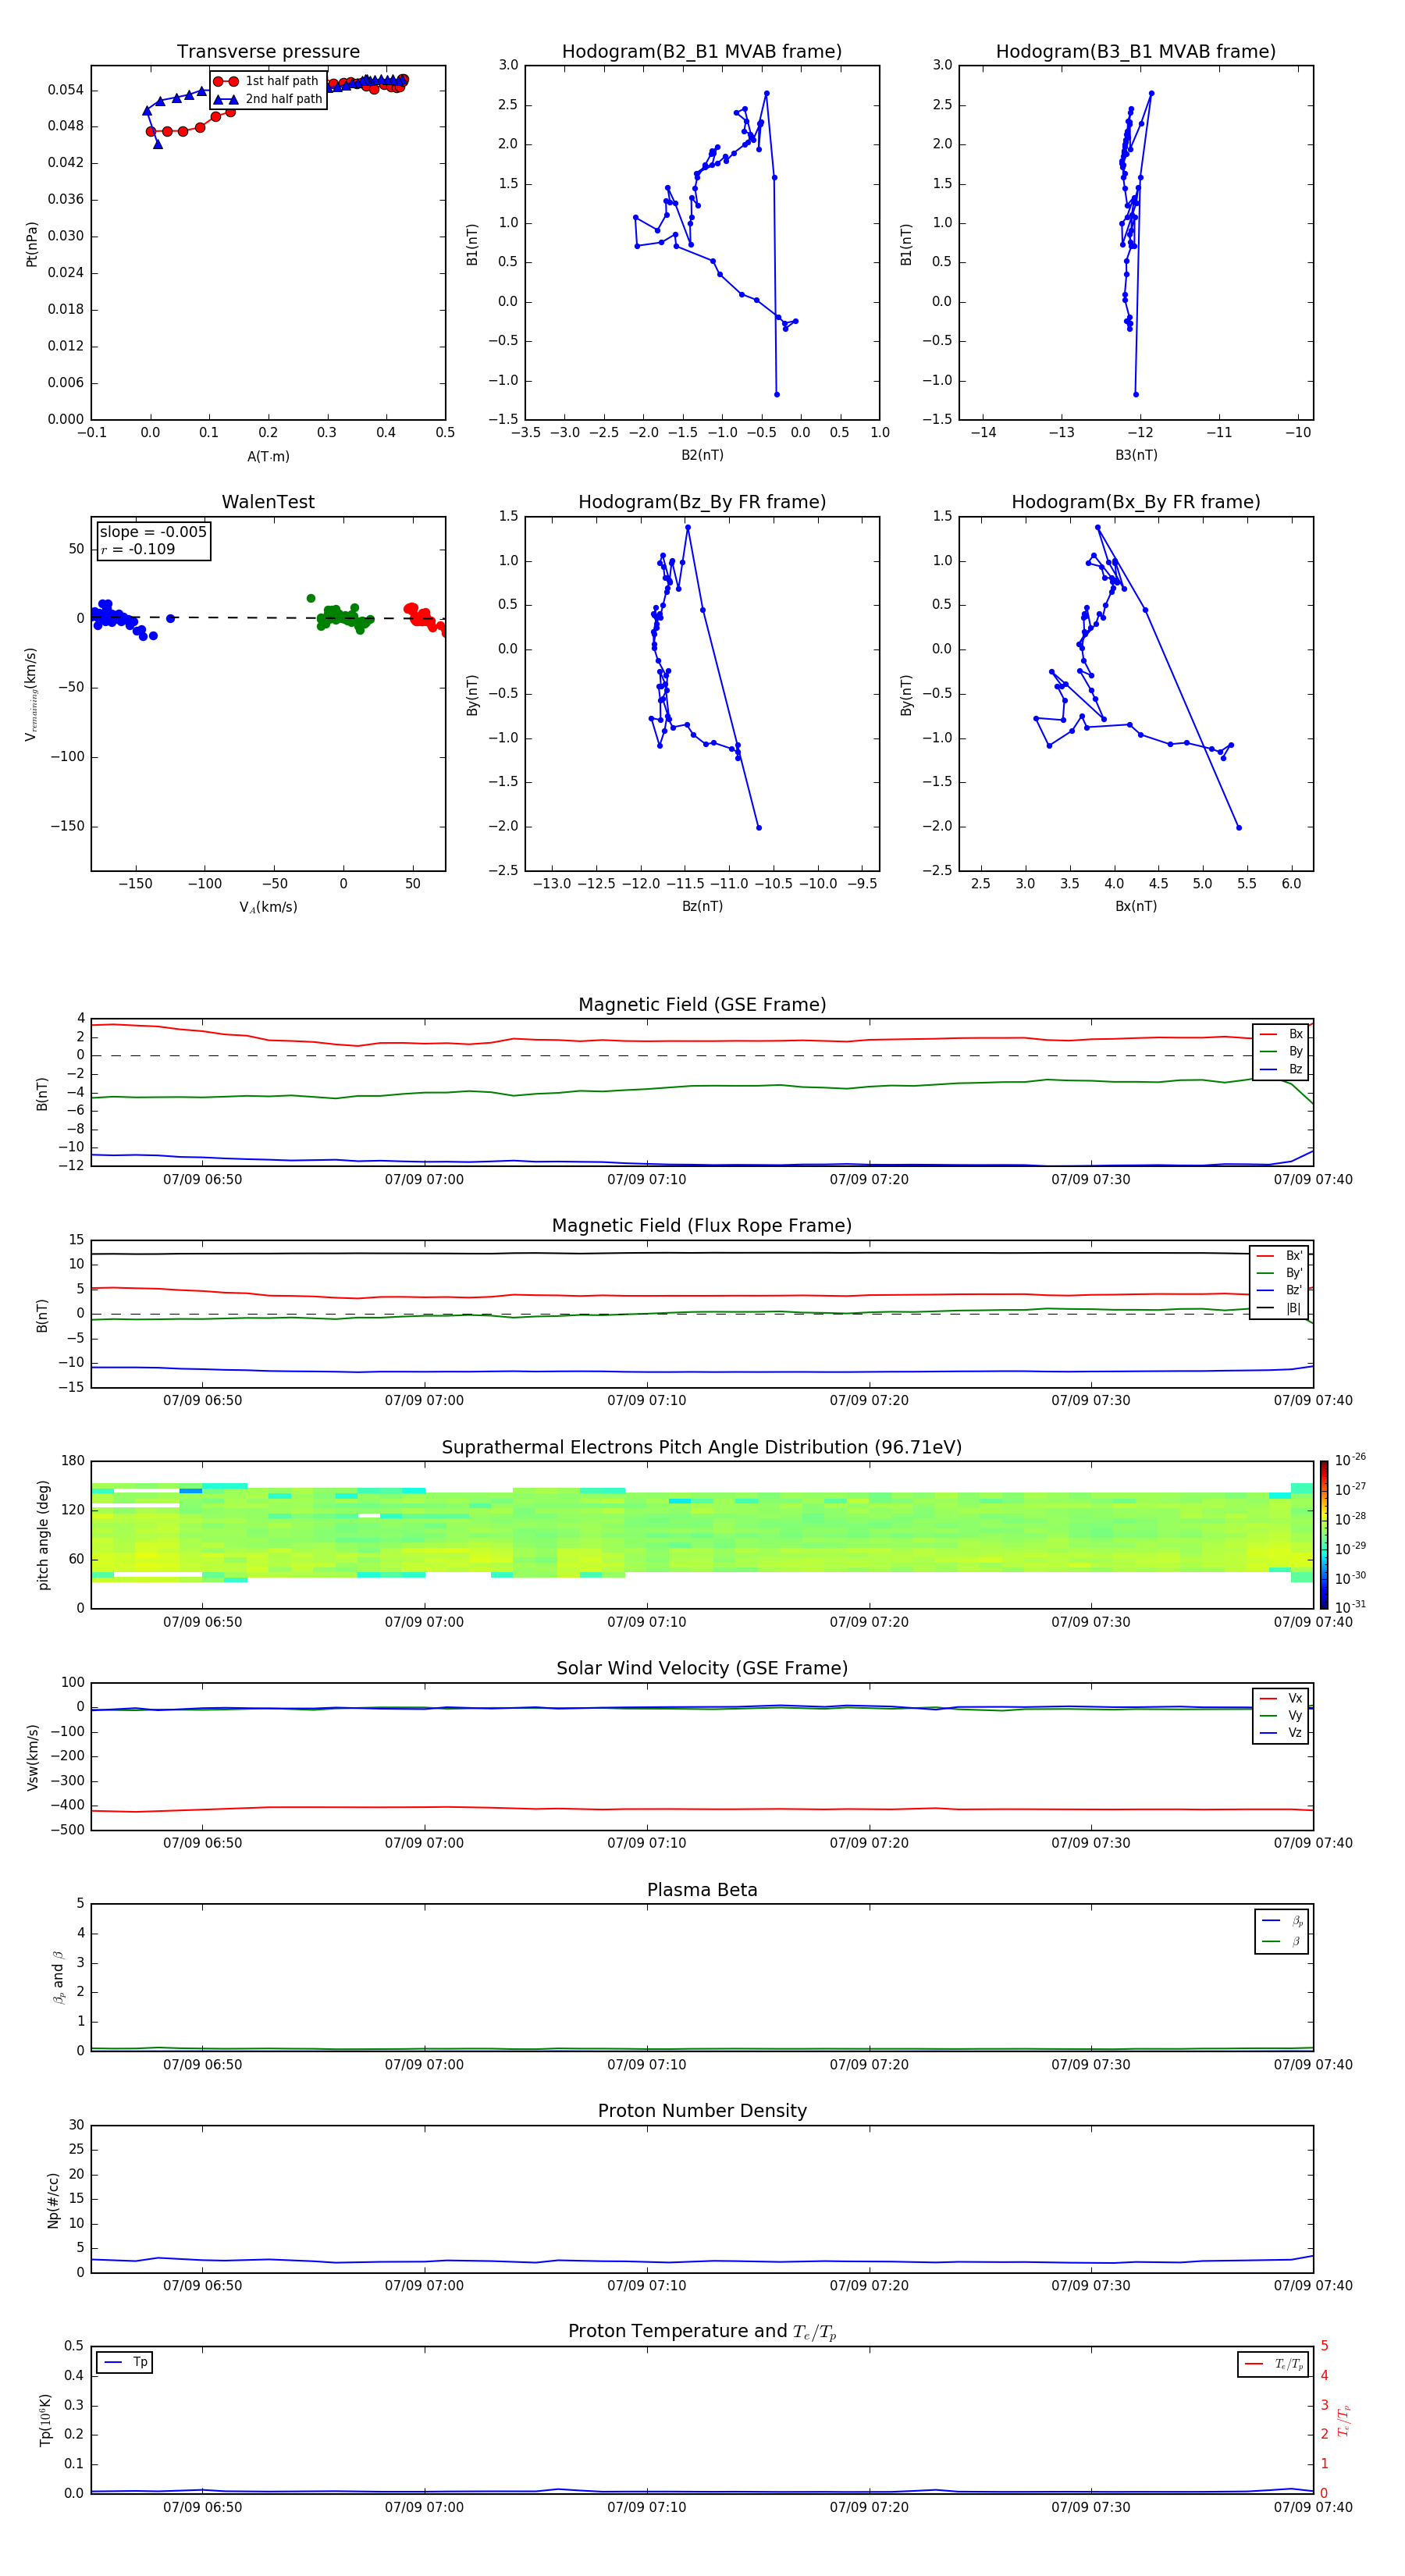This screenshot has height=2576, width=1405.
Task: Select the "Bx(nT)" x-axis label
Action: [1136, 907]
